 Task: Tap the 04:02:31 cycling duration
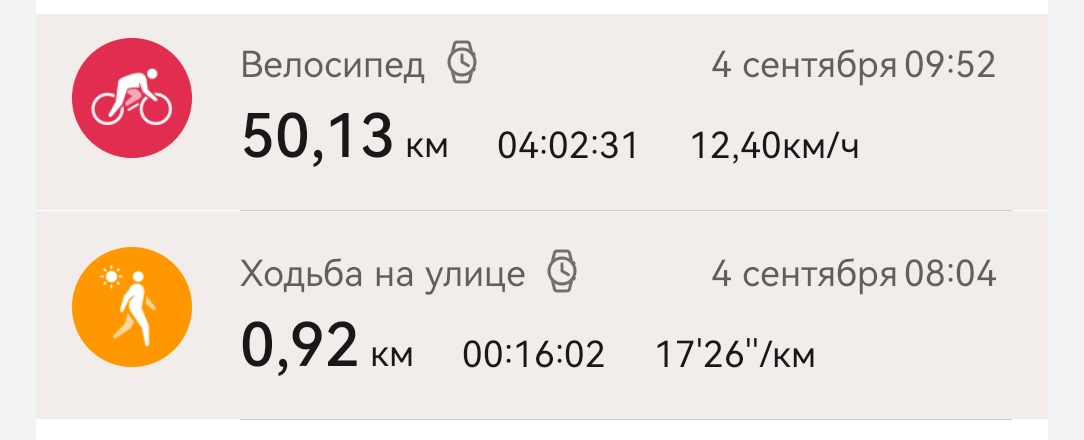point(568,146)
